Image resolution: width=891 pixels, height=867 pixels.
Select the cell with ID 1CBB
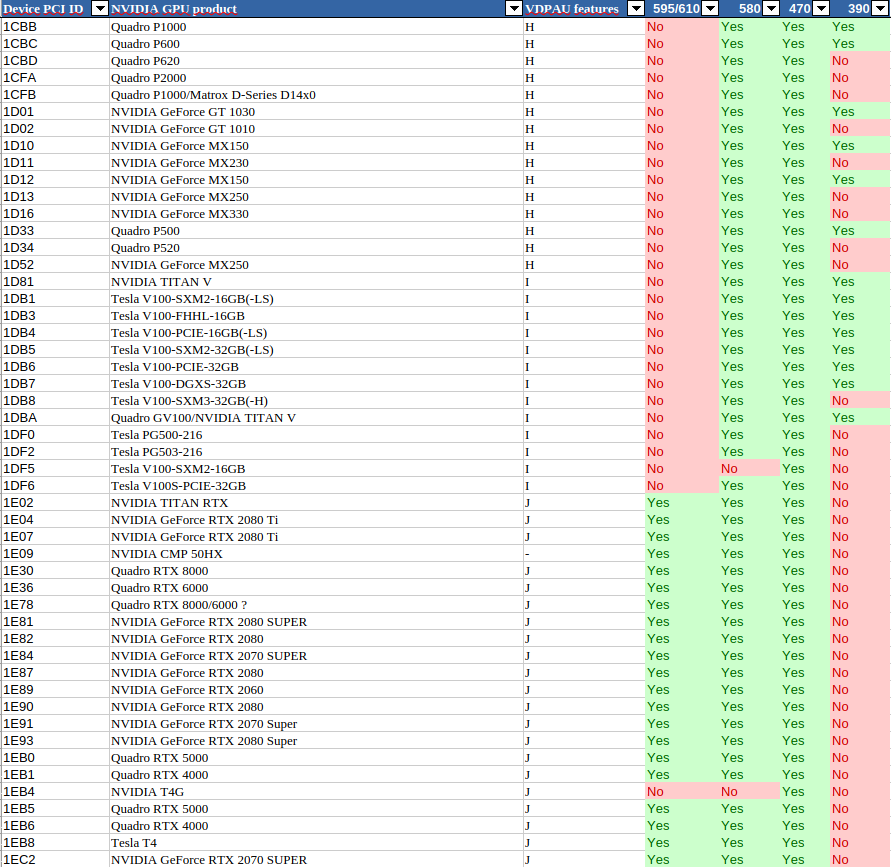click(55, 27)
